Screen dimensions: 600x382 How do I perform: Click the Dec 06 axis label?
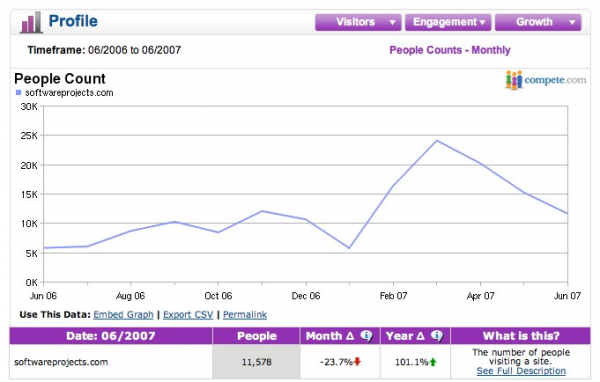(306, 296)
